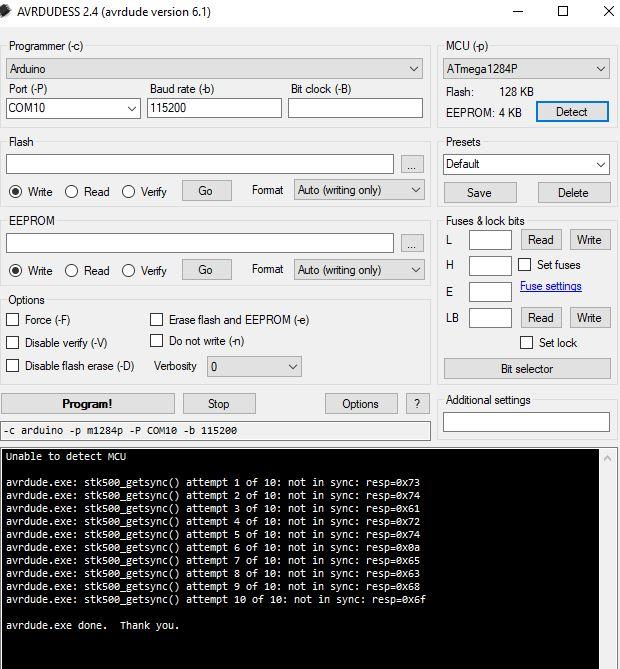Viewport: 620px width, 669px height.
Task: Click the Bit clock input field
Action: pos(355,108)
